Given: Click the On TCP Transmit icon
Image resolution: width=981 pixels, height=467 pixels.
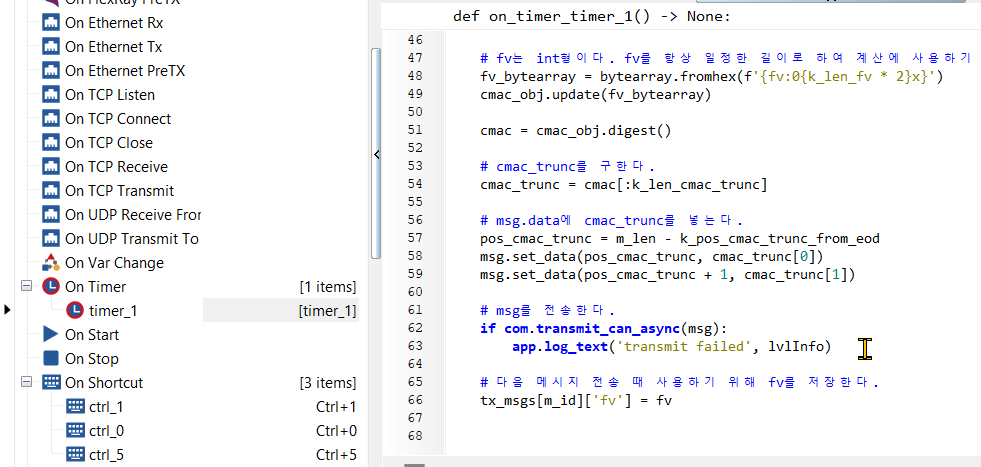Looking at the screenshot, I should 51,191.
